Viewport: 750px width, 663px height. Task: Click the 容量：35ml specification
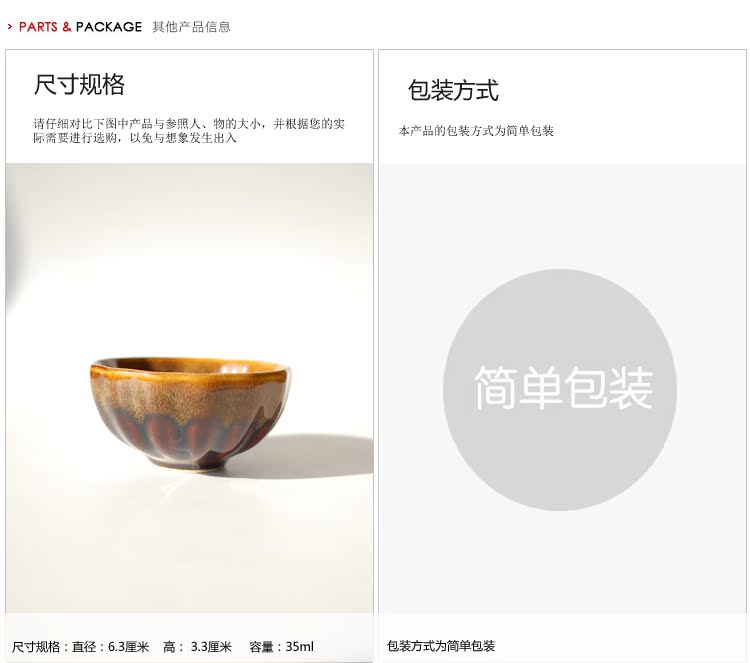coord(281,647)
